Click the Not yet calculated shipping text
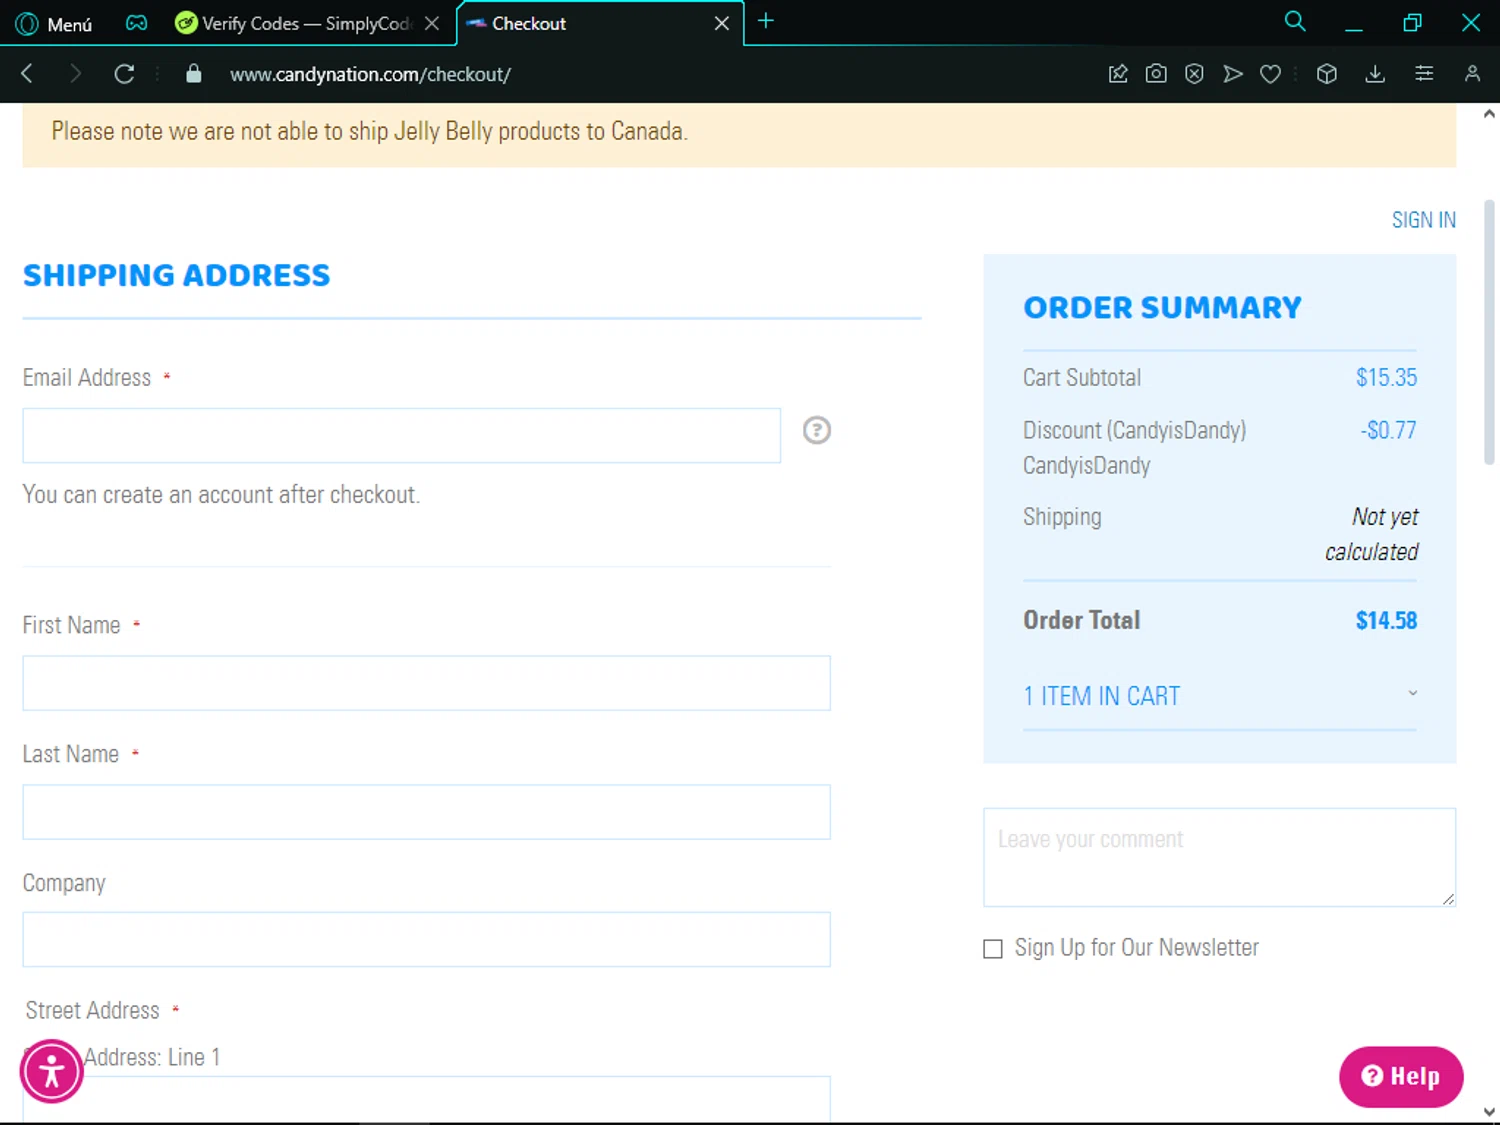The width and height of the screenshot is (1500, 1125). (x=1371, y=534)
